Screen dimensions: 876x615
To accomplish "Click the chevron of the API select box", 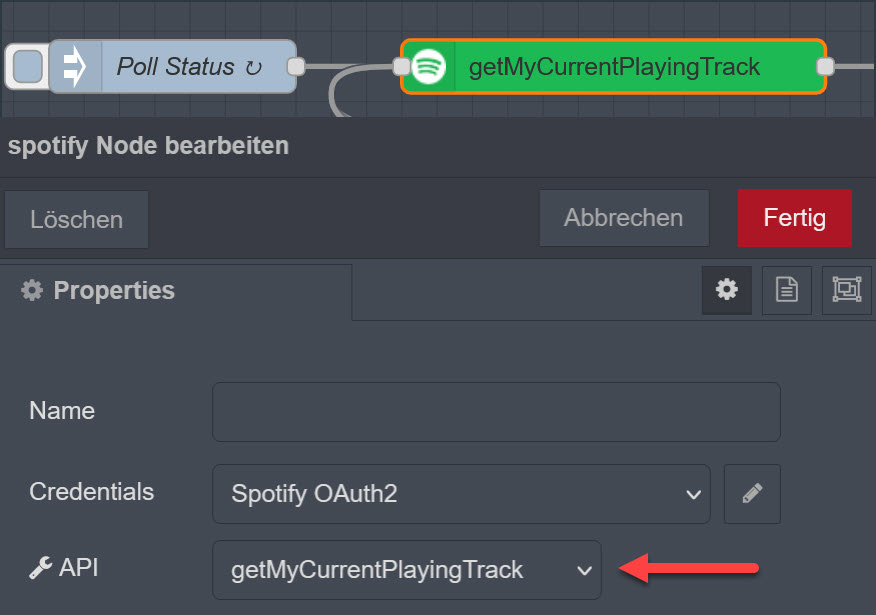I will click(584, 571).
